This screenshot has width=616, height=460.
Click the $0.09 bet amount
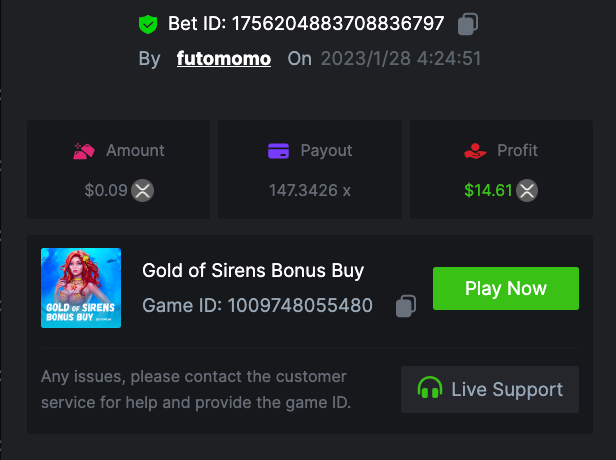point(106,190)
